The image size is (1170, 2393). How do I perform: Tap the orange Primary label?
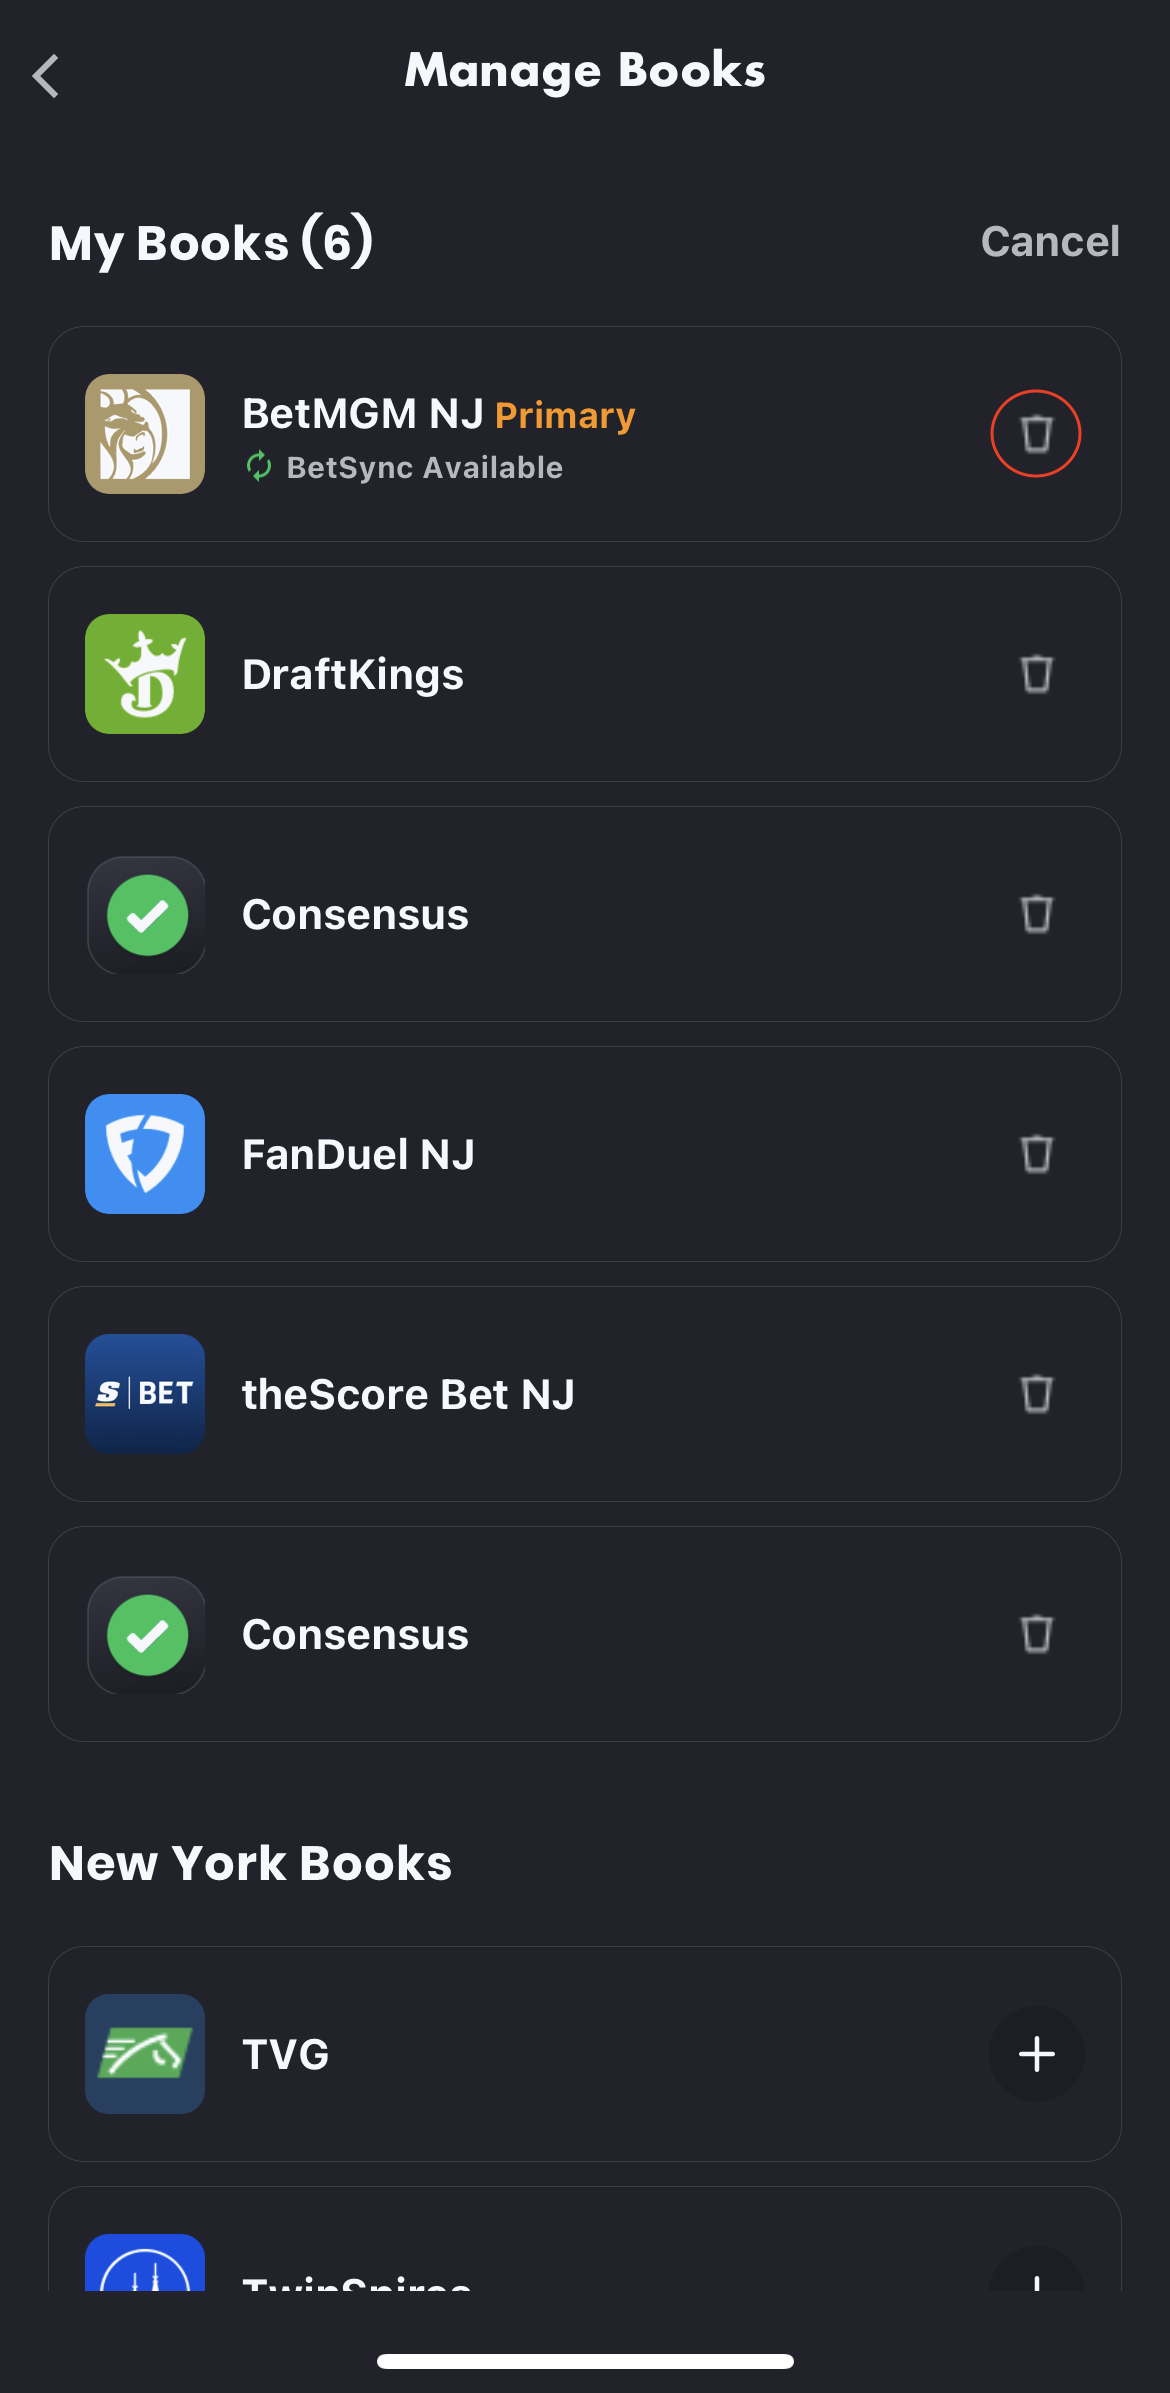coord(565,415)
